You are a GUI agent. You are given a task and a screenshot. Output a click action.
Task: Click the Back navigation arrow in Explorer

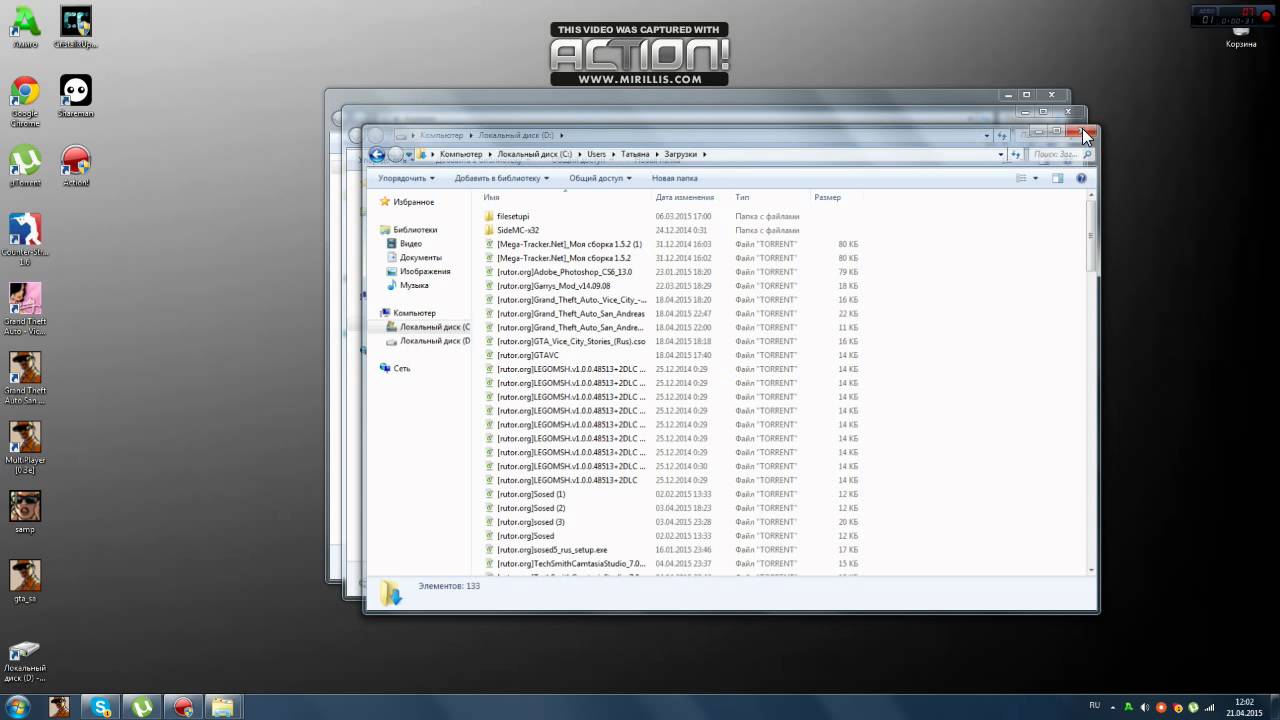click(377, 154)
